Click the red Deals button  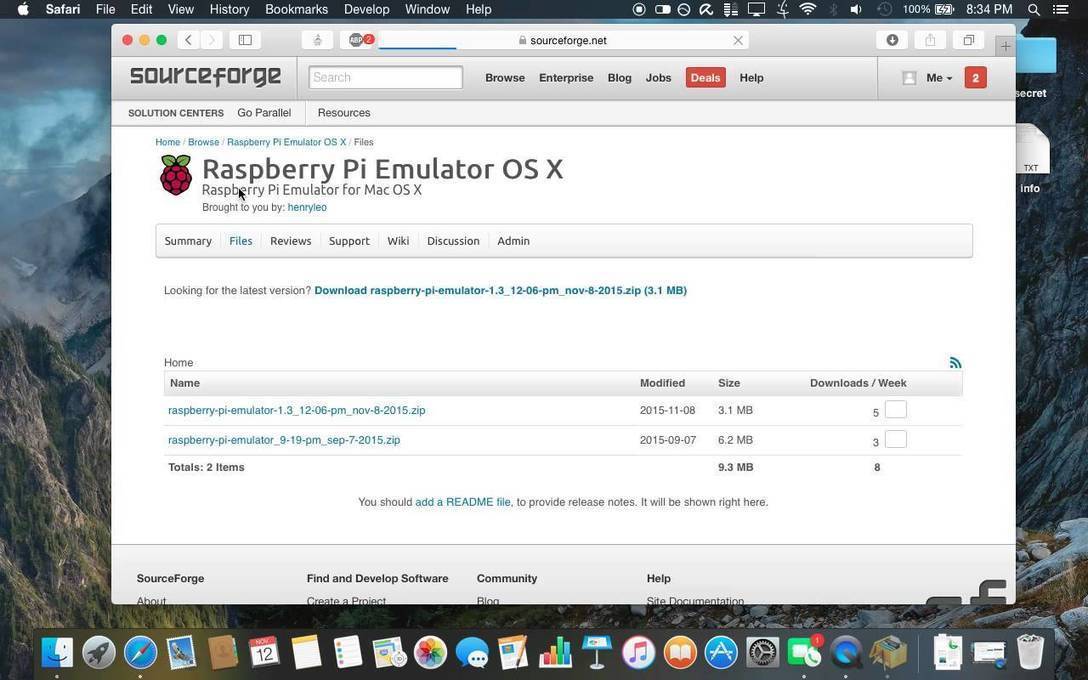705,77
